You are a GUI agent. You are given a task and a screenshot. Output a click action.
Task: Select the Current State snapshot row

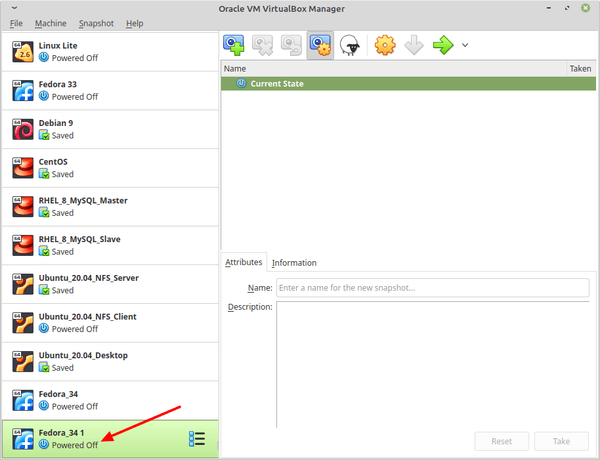(408, 83)
